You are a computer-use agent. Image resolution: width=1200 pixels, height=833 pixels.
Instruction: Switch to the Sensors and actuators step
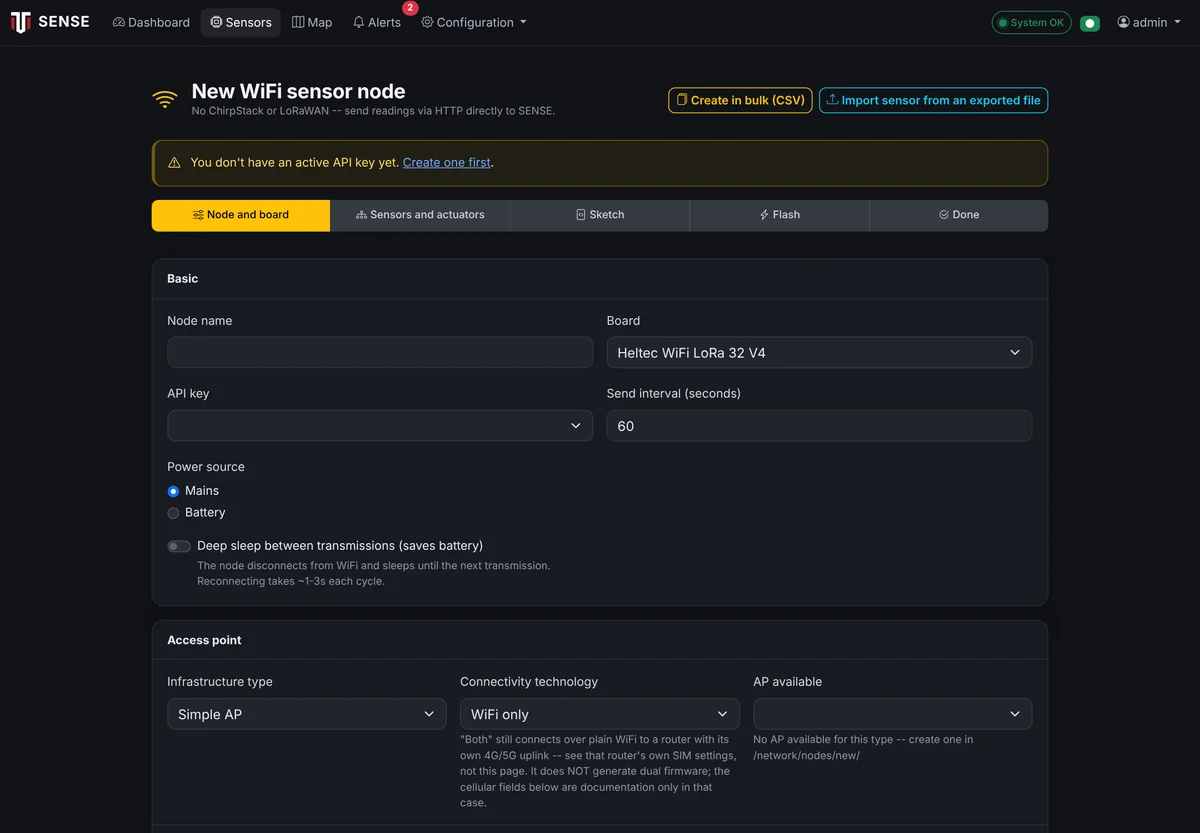[x=420, y=215]
